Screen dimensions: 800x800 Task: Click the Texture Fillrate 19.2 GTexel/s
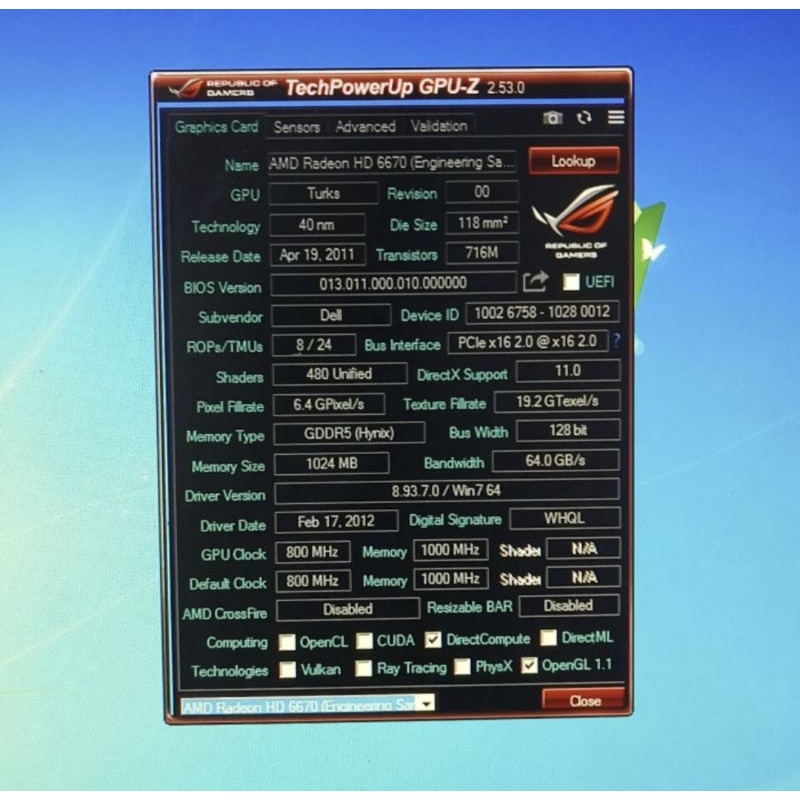(x=557, y=401)
